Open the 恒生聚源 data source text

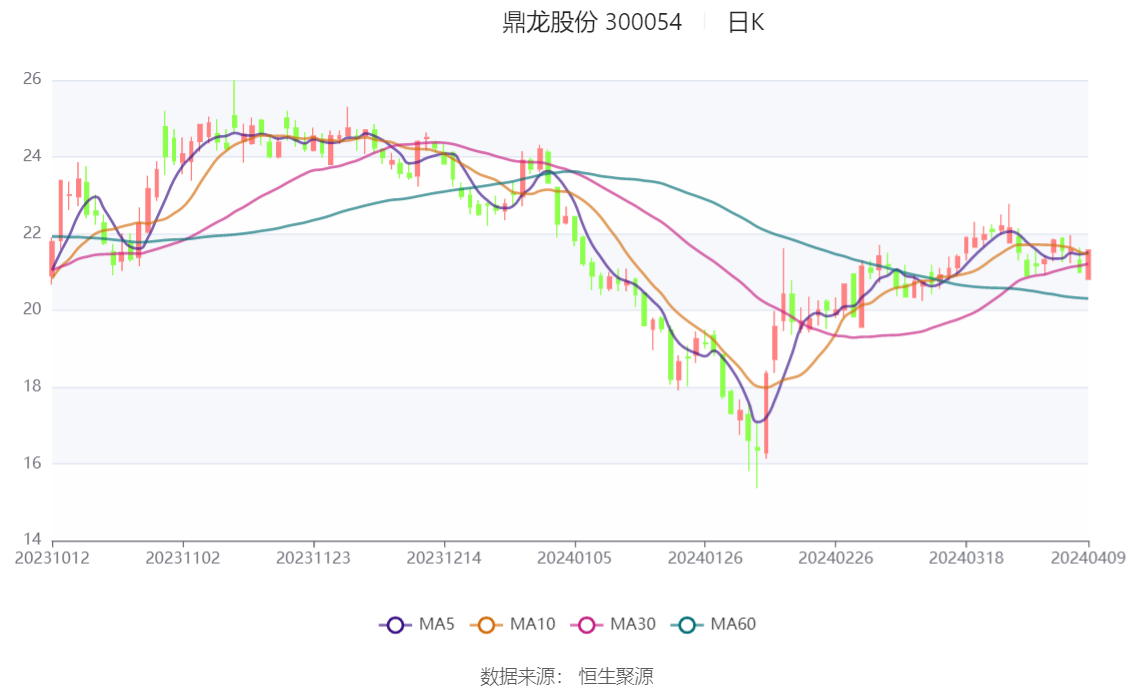[616, 677]
